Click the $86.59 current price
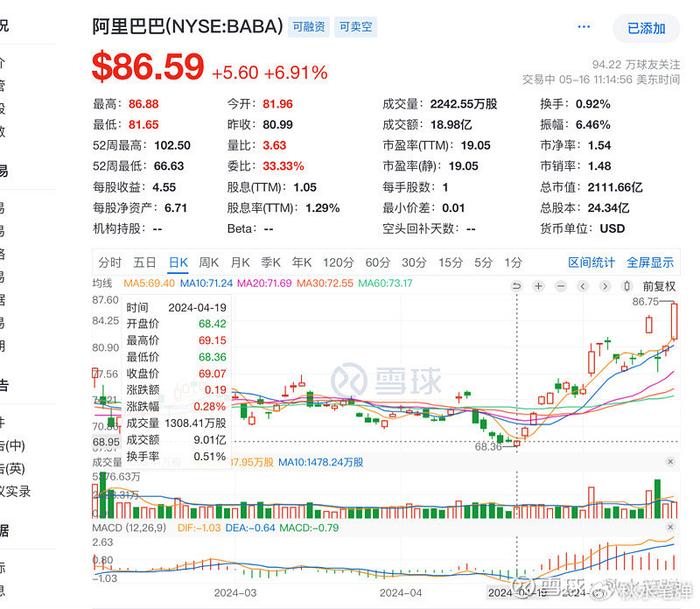 148,67
